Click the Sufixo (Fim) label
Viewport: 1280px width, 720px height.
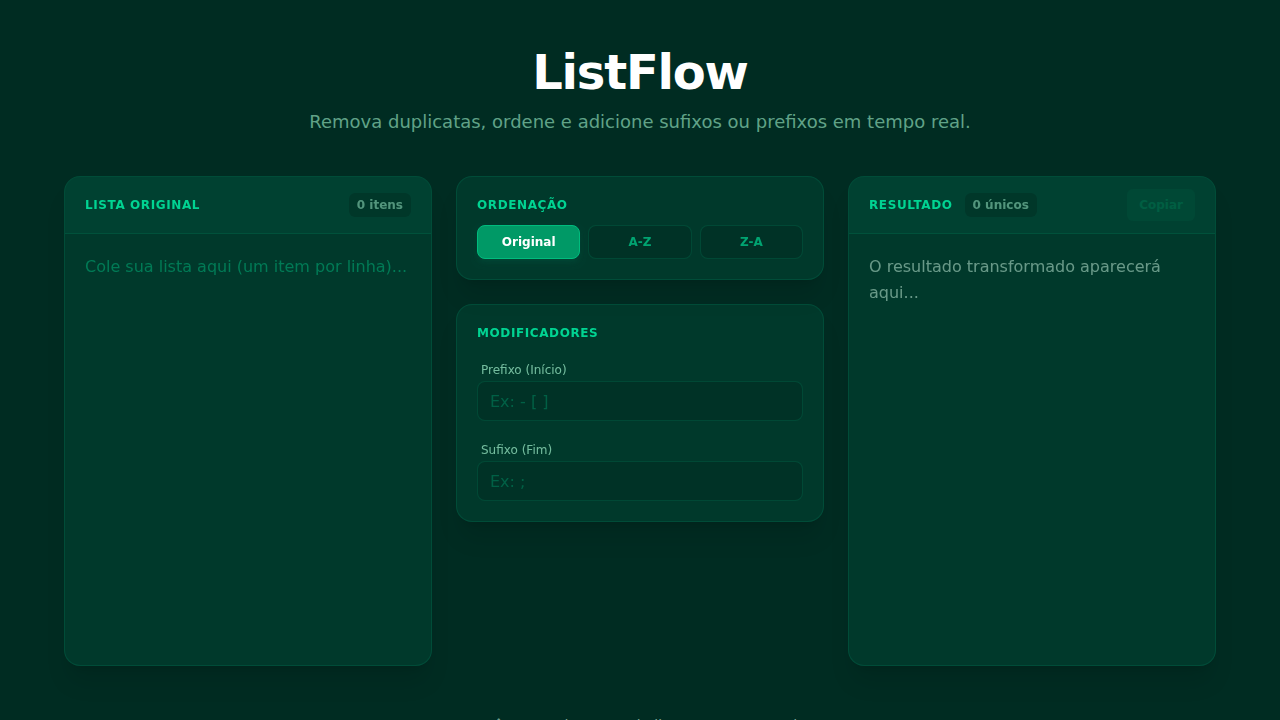point(516,449)
